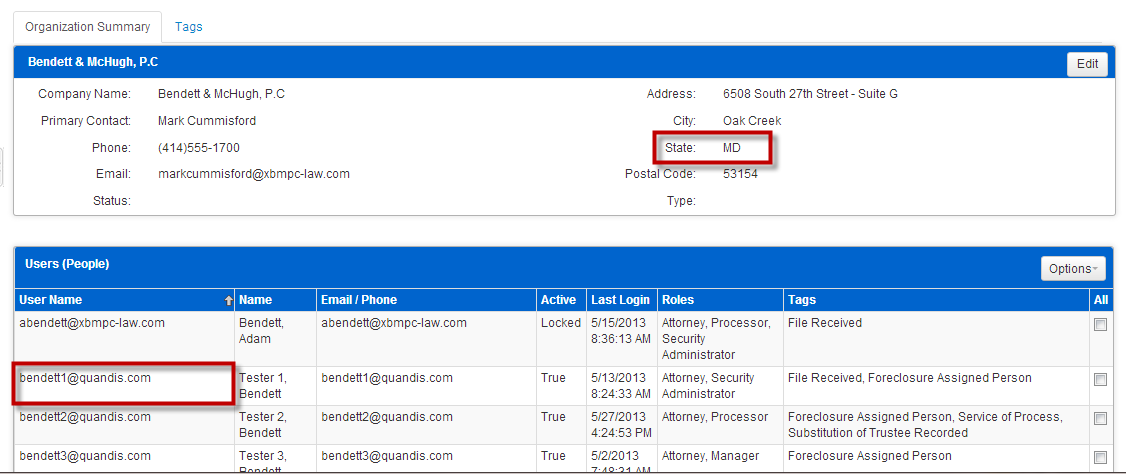Click the phone number (414)555-1700
This screenshot has height=474, width=1126.
(199, 147)
